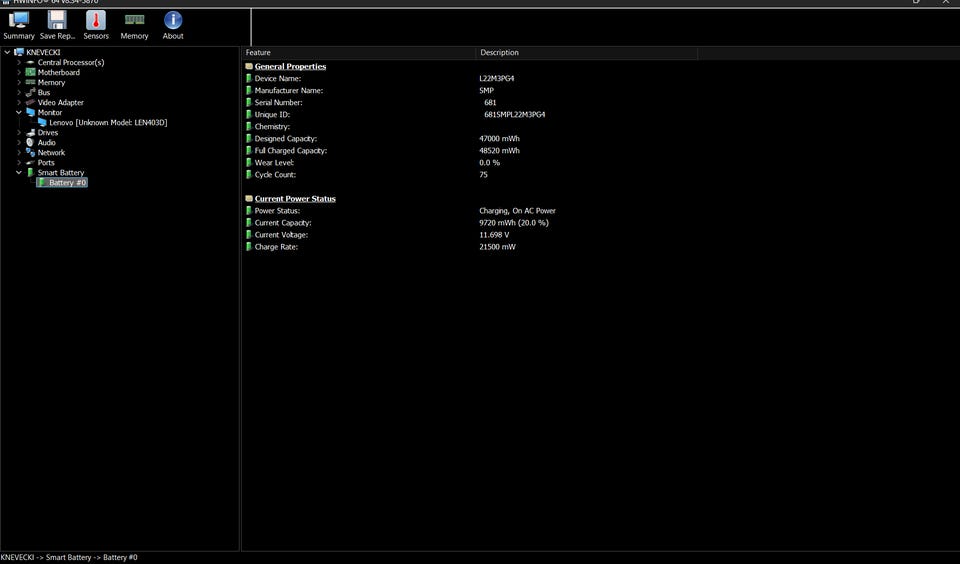Click the Lenovo monitor entry icon
This screenshot has height=564, width=960.
(x=42, y=122)
